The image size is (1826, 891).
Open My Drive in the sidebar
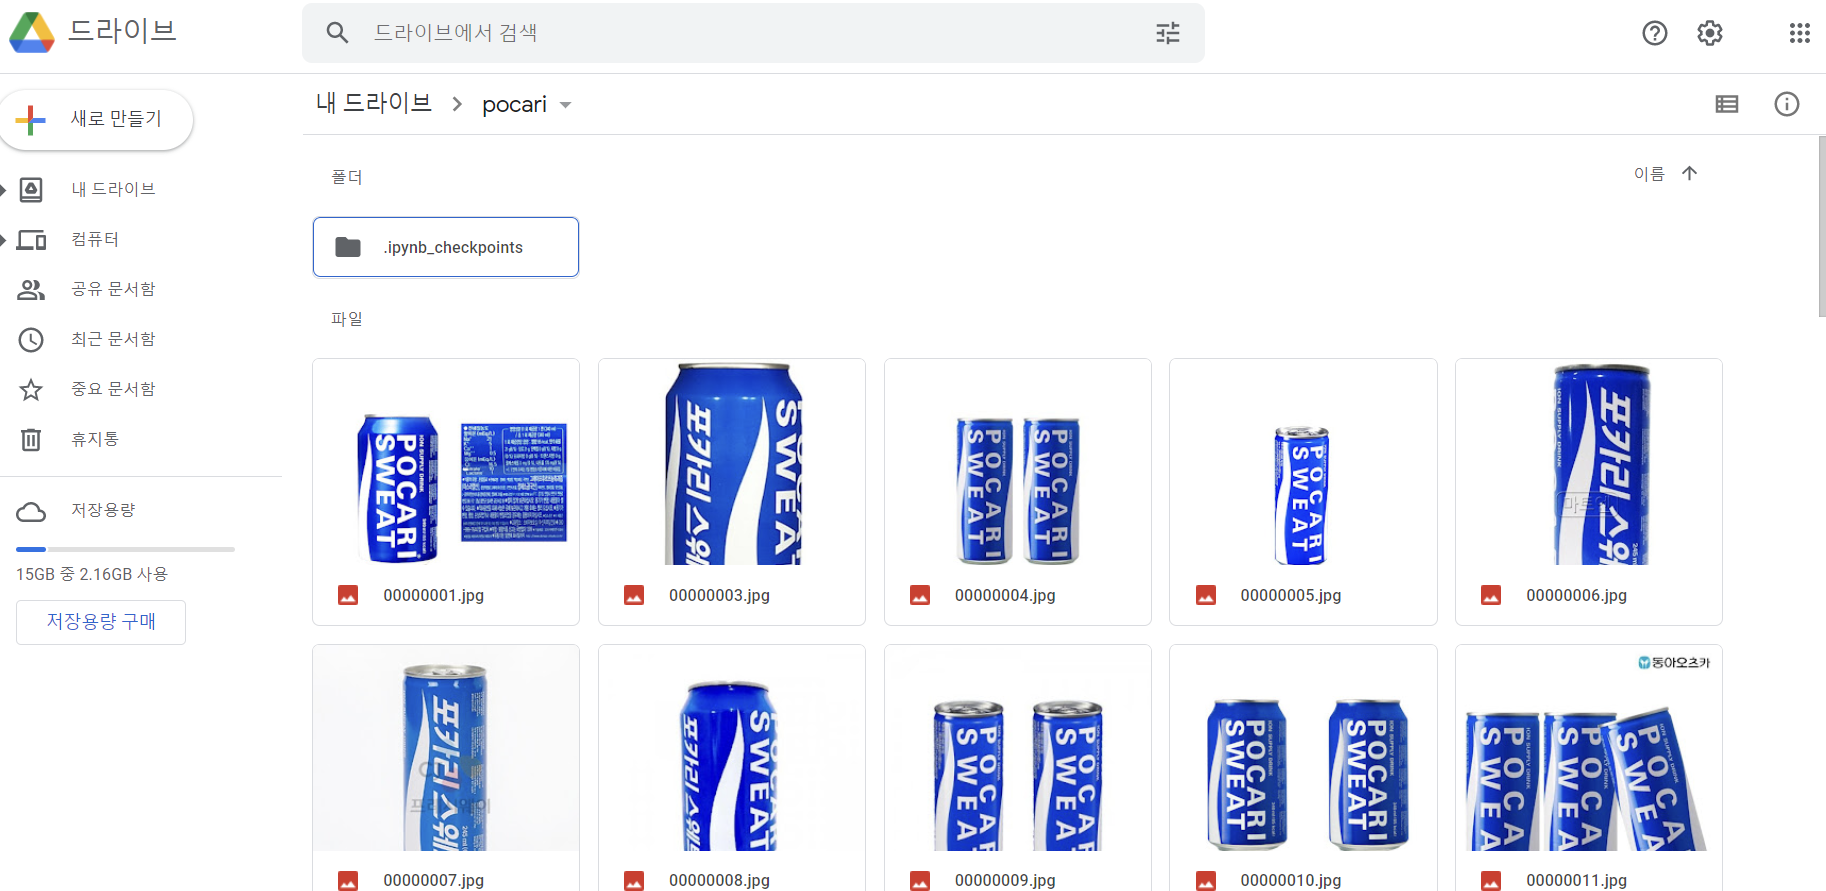pos(113,189)
